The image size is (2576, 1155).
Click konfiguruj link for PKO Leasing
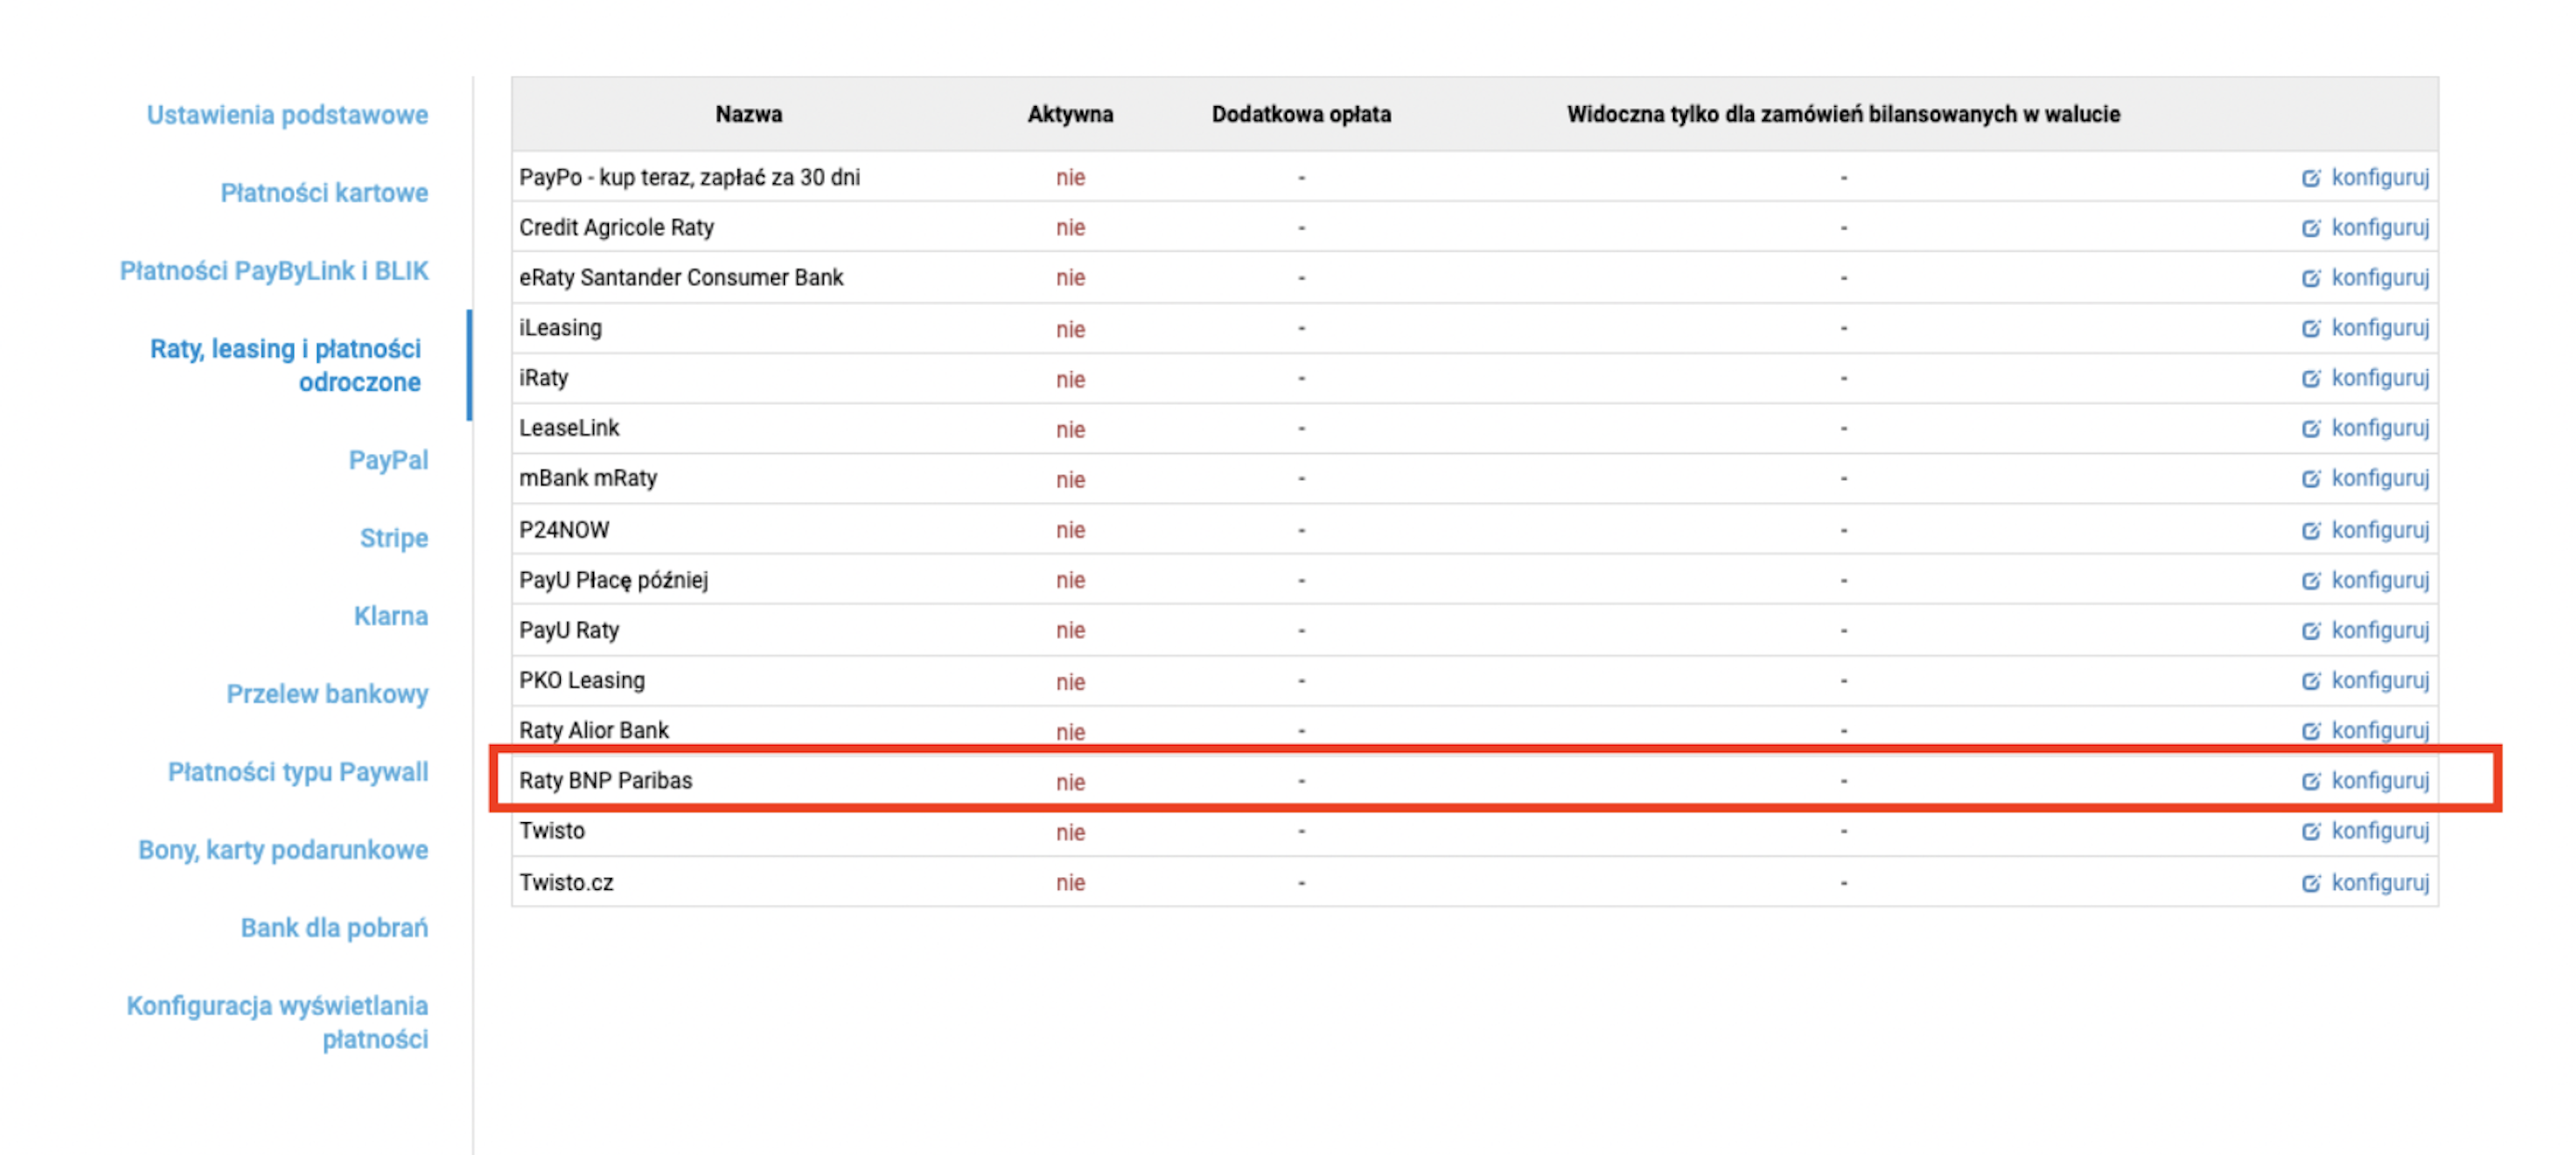pyautogui.click(x=2380, y=680)
